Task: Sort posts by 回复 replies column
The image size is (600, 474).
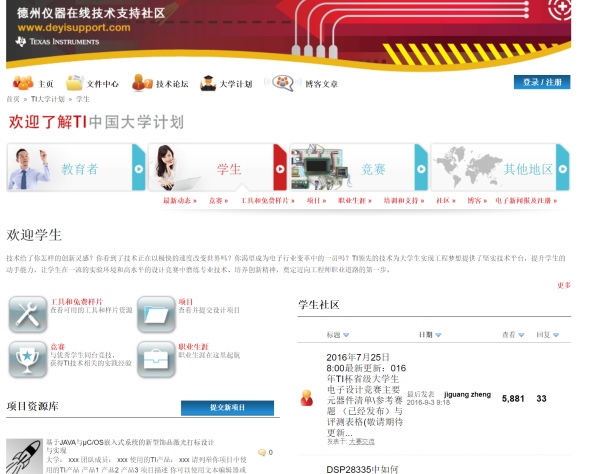Action: 545,334
